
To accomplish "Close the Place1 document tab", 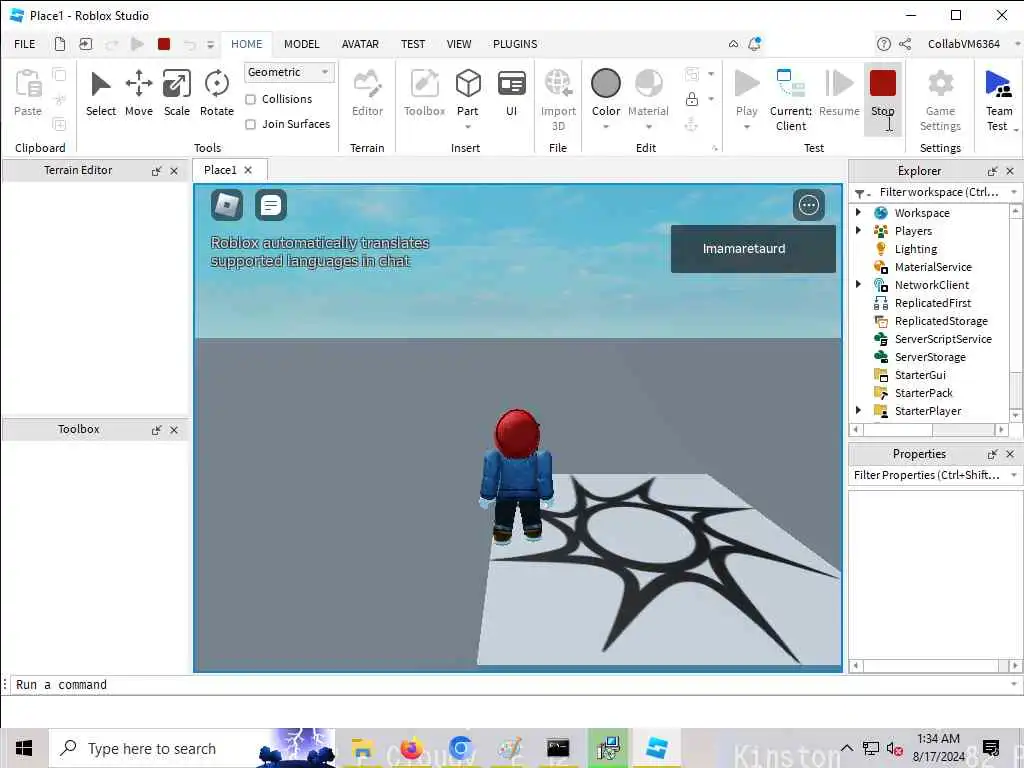I will tap(248, 170).
